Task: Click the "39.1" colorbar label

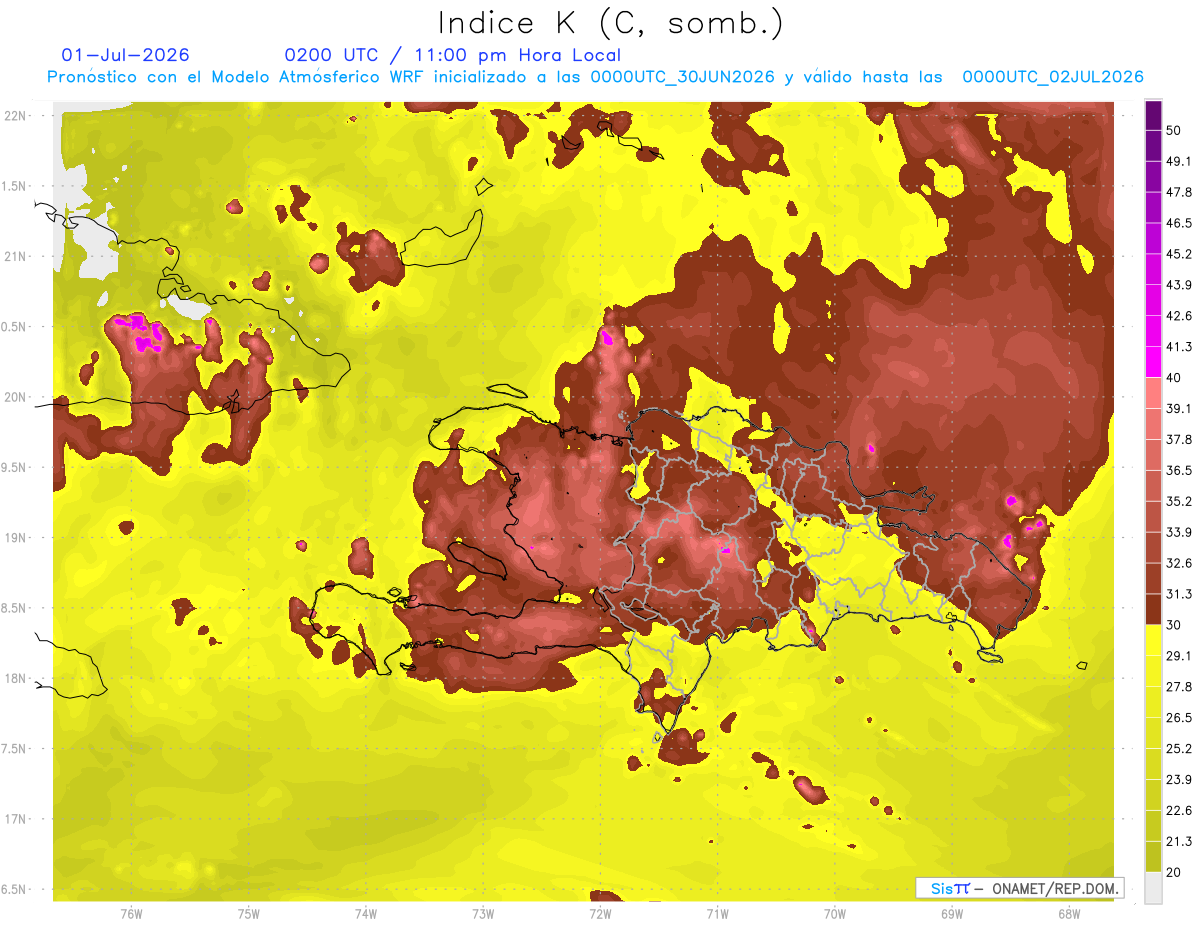Action: (x=1179, y=408)
